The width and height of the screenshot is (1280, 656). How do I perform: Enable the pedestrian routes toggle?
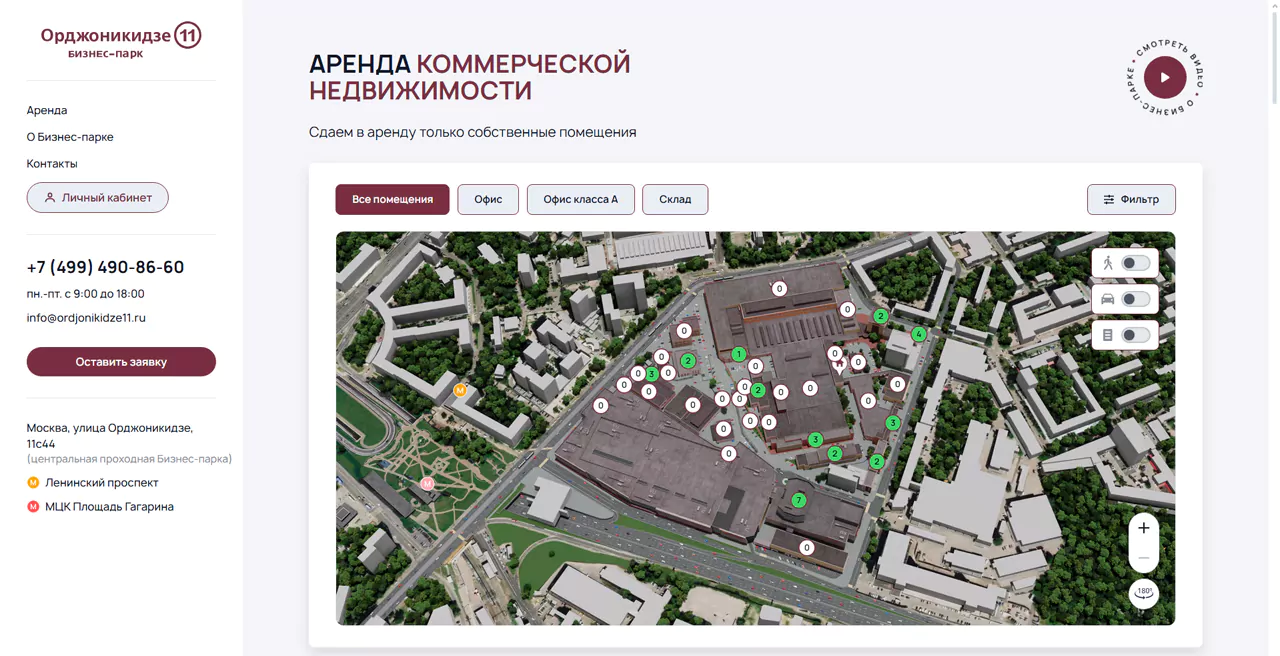1136,262
